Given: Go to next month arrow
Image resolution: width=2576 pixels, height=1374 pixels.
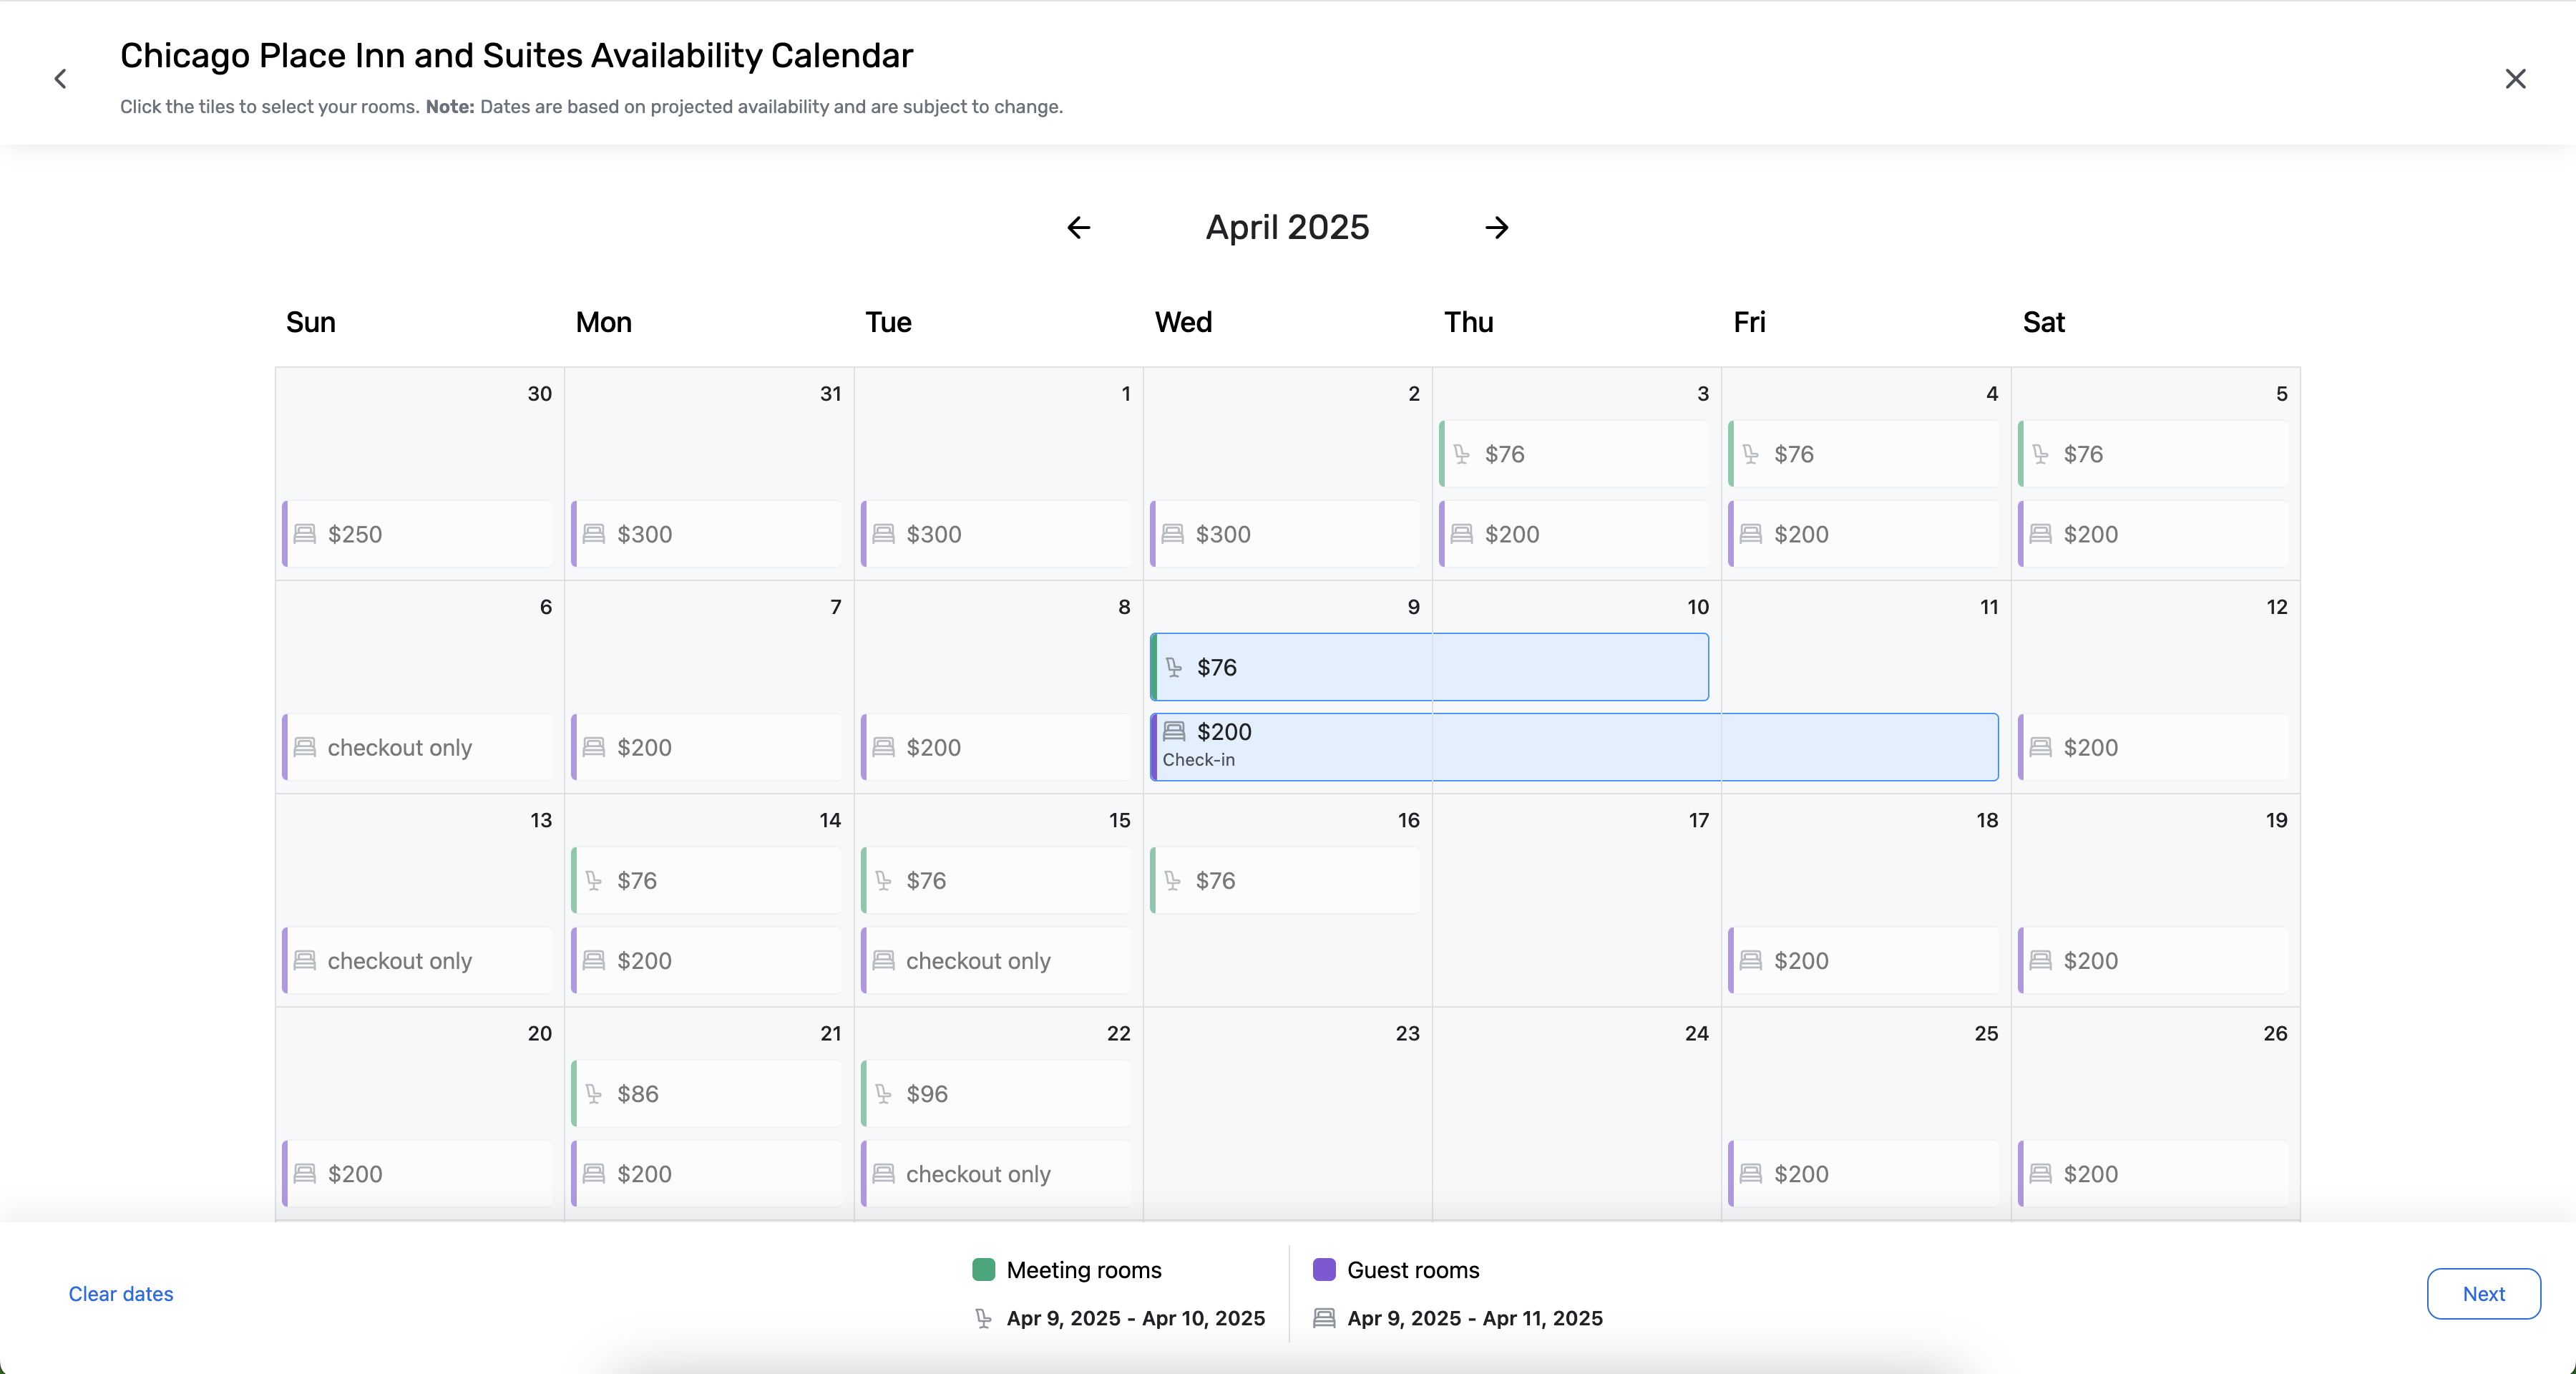Looking at the screenshot, I should point(1496,228).
